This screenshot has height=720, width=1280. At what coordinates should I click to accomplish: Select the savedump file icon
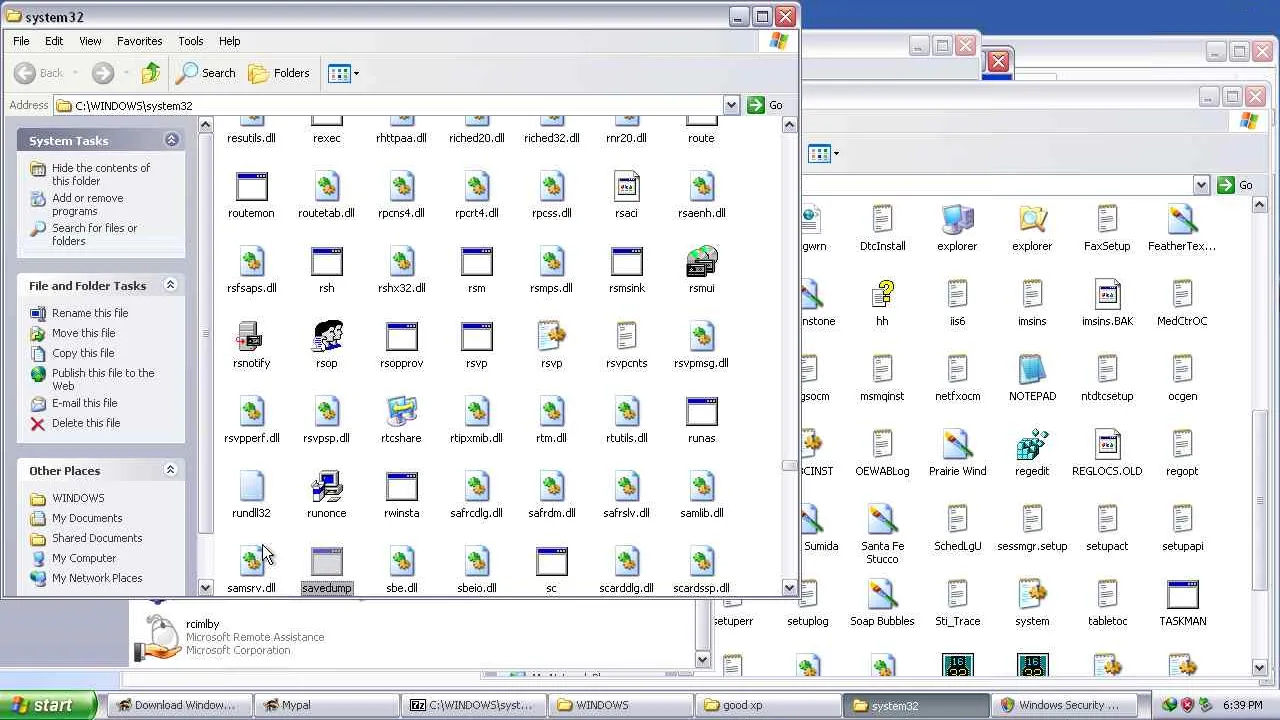[327, 562]
